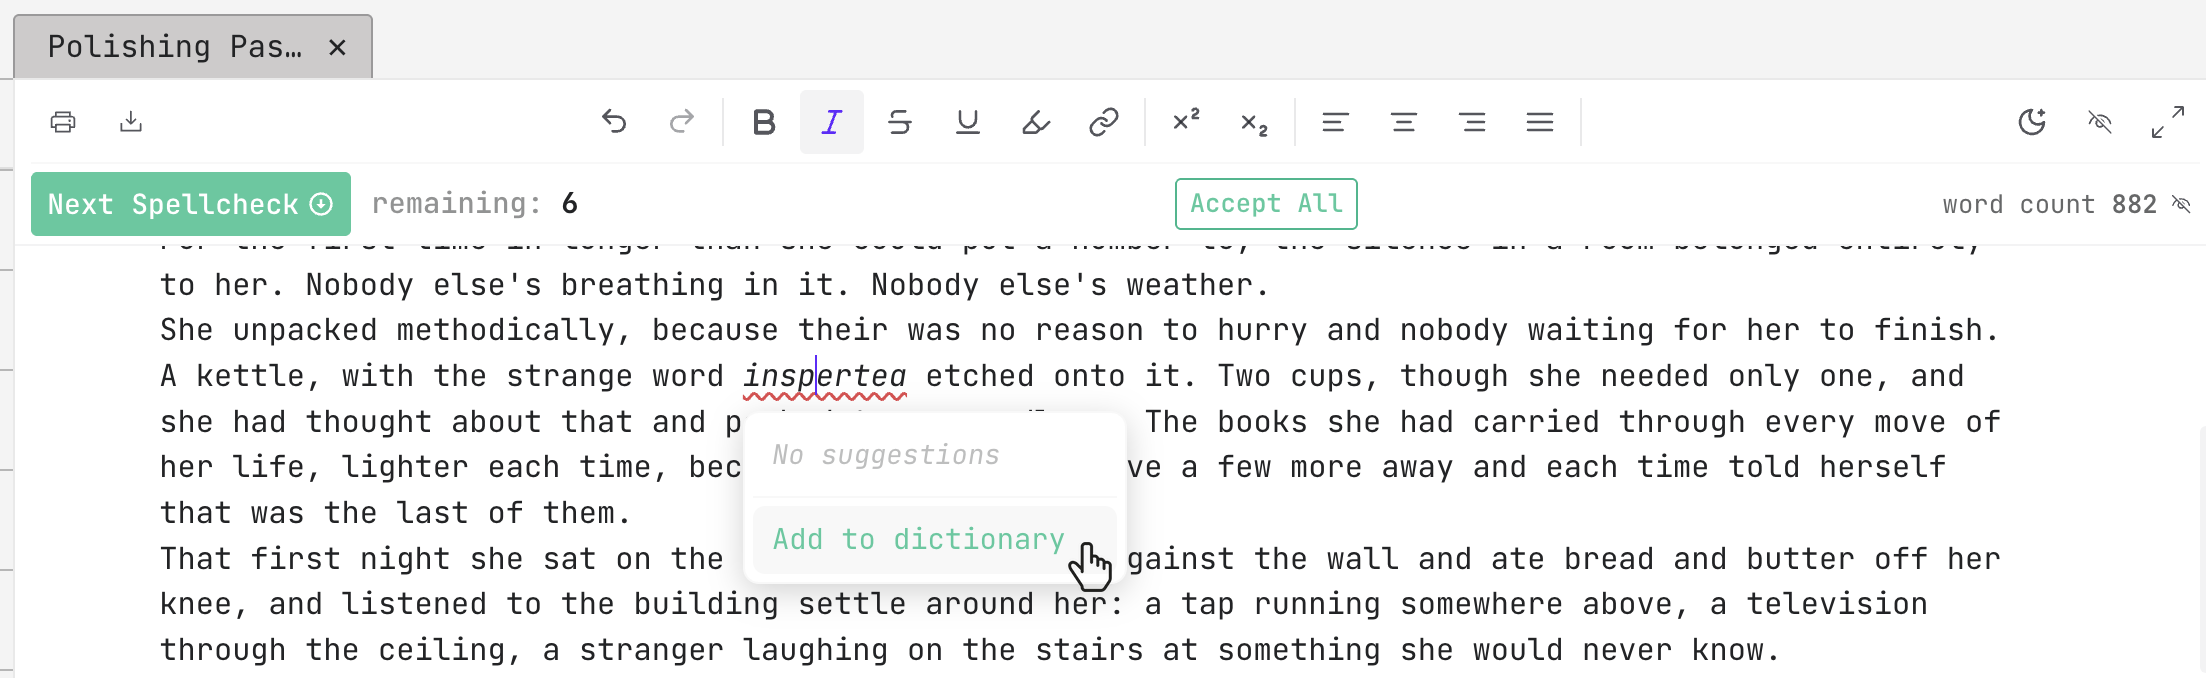This screenshot has width=2206, height=678.
Task: Click the word 'kettle' in the text
Action: tap(250, 376)
